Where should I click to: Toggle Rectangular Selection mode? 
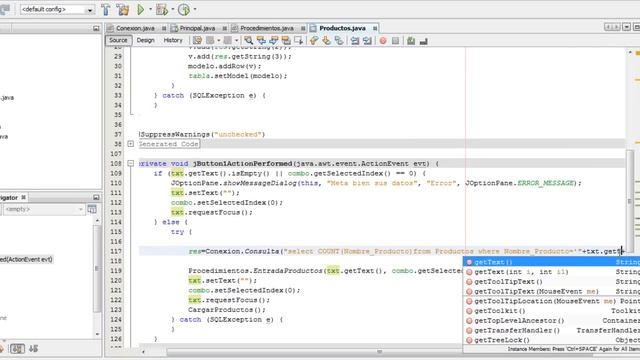(299, 40)
